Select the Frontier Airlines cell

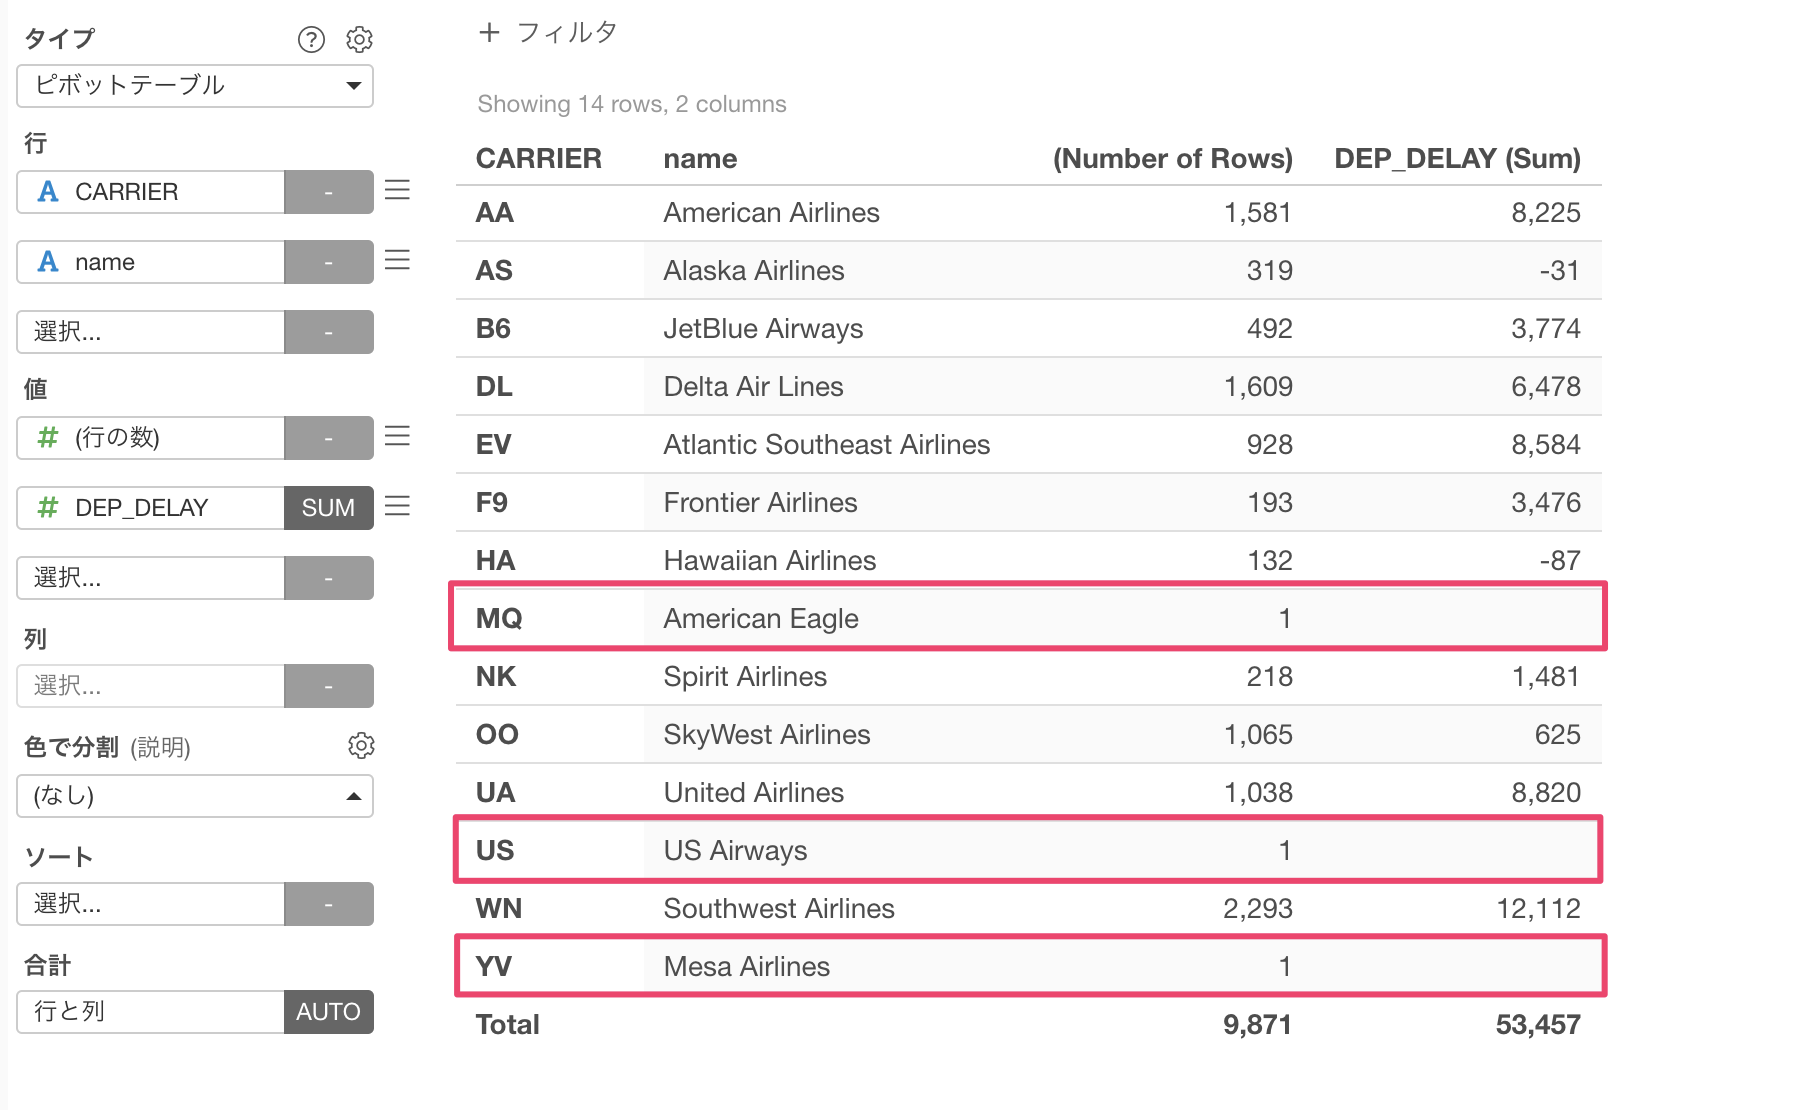[761, 503]
